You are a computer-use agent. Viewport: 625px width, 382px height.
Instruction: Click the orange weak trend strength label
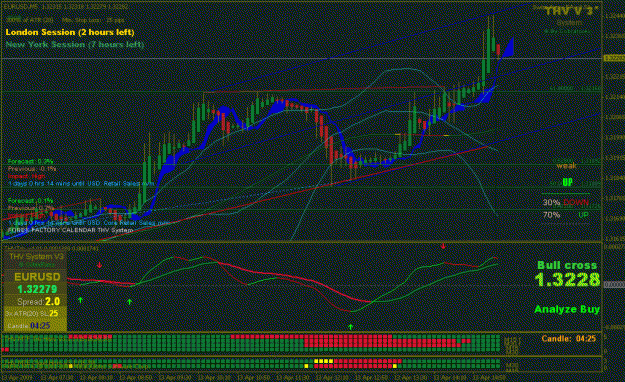pyautogui.click(x=566, y=165)
